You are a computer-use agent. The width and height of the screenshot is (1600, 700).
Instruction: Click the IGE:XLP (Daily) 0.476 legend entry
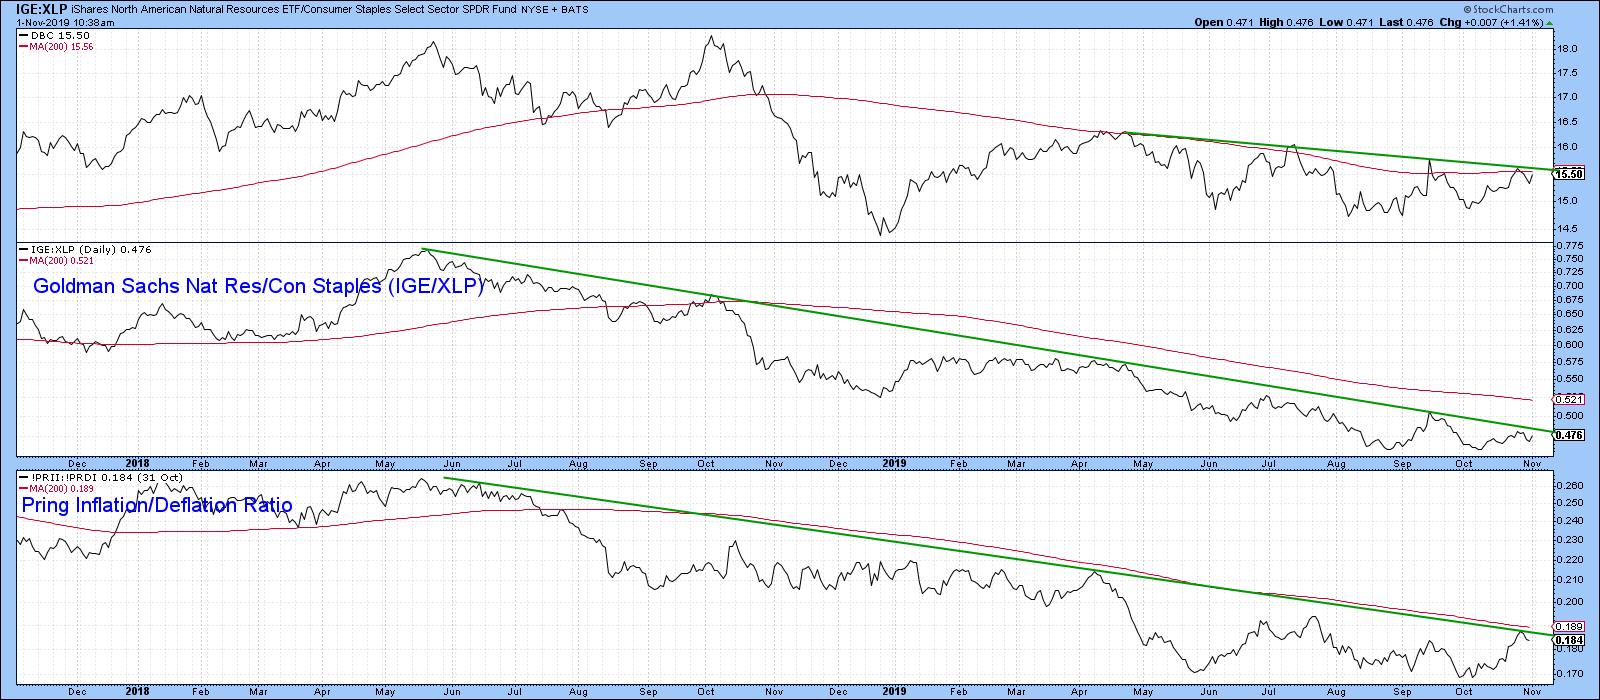pyautogui.click(x=83, y=249)
